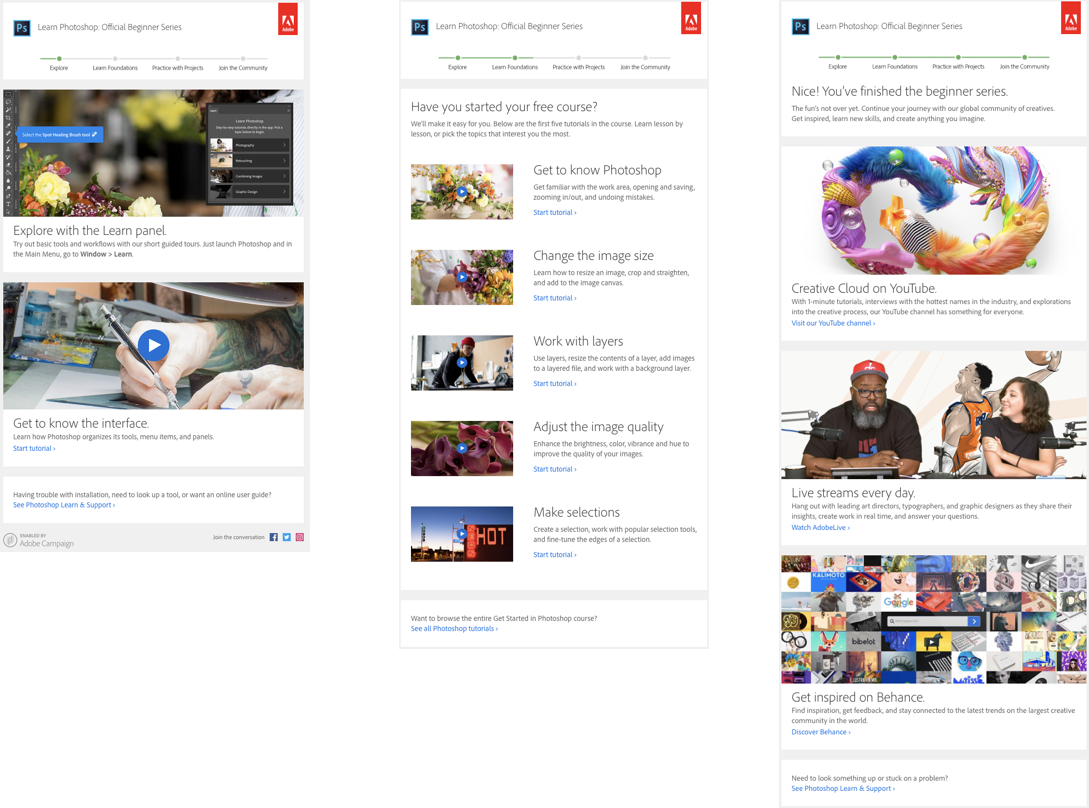1089x808 pixels.
Task: Click the Creative Cloud on YouTube heading
Action: (864, 288)
